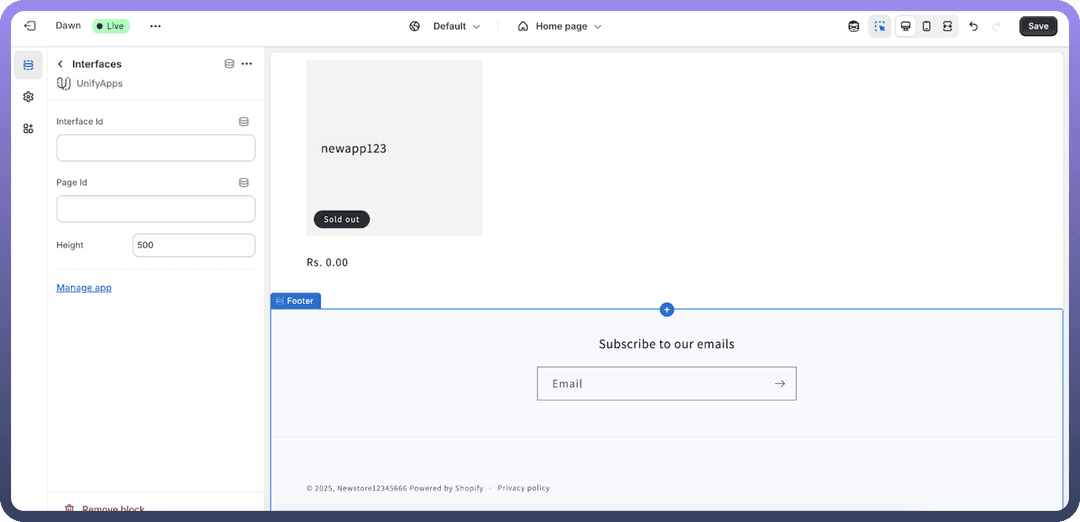Viewport: 1080px width, 522px height.
Task: Open the App embeds sidebar icon
Action: point(28,128)
